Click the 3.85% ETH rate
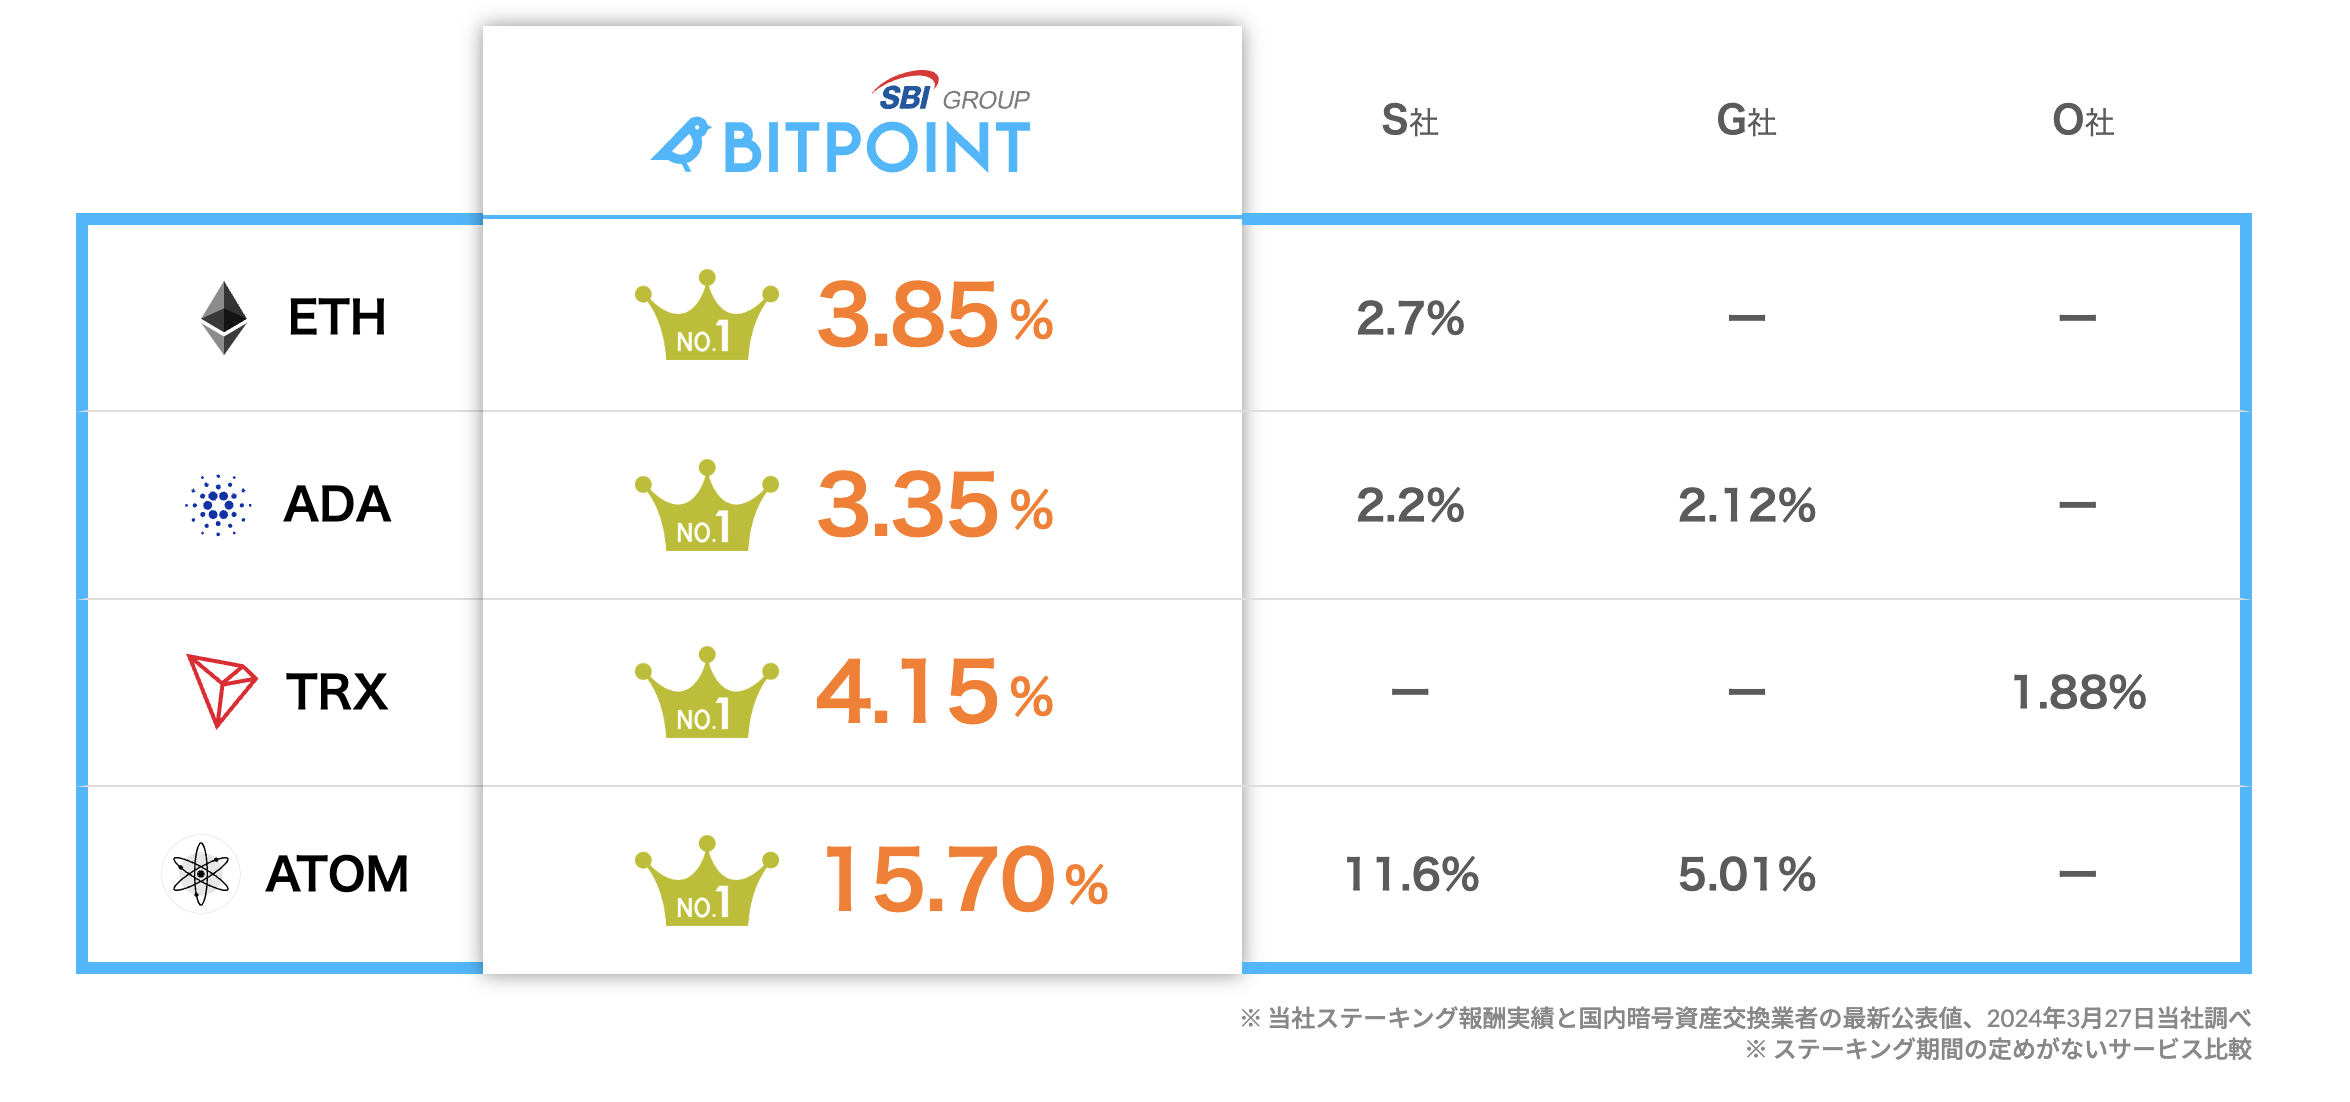This screenshot has height=1102, width=2350. tap(934, 316)
